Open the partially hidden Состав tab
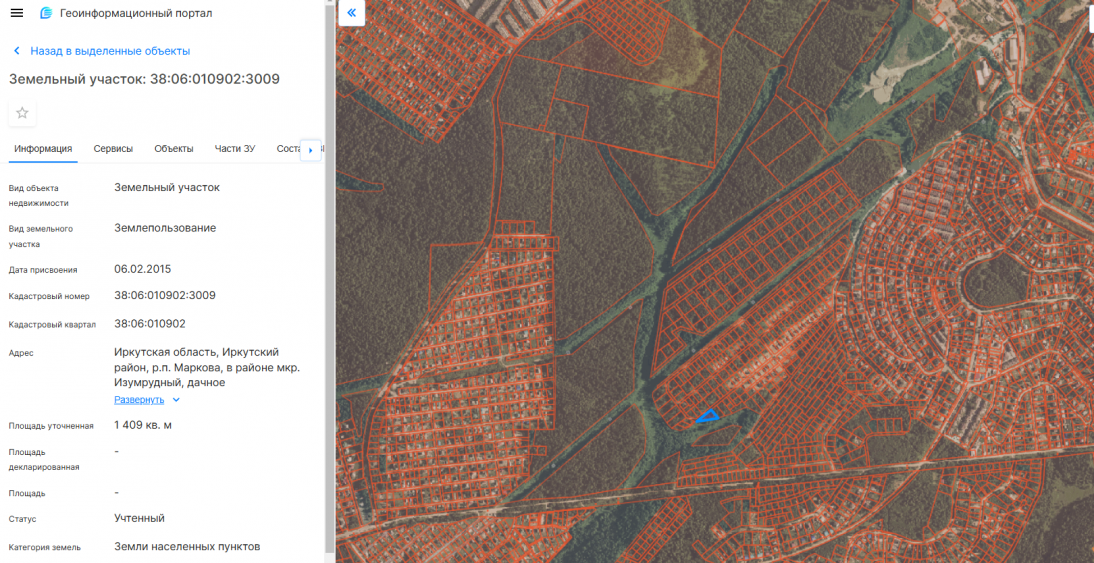Screen dimensions: 1094x563 (288, 149)
